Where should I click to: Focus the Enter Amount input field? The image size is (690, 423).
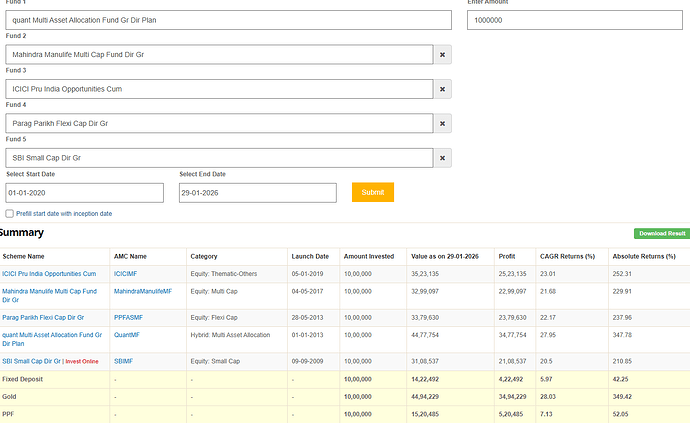pyautogui.click(x=575, y=20)
